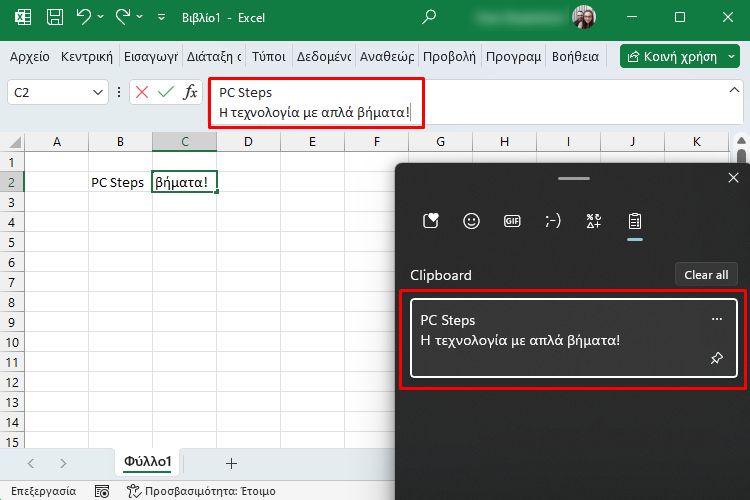The width and height of the screenshot is (750, 500).
Task: Open the redo history dropdown arrow
Action: coord(140,17)
